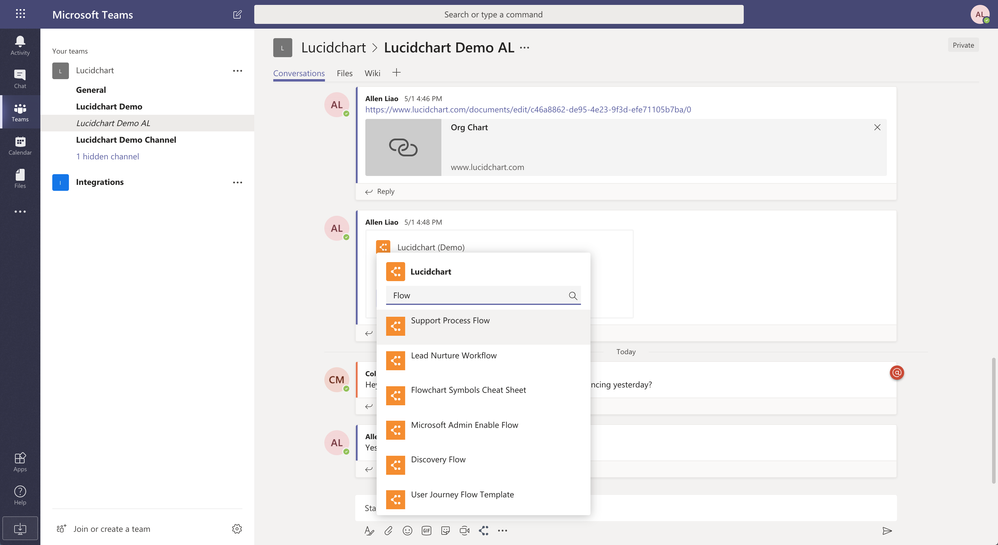Click the conversation vertical scrollbar
The image size is (998, 545).
click(993, 420)
